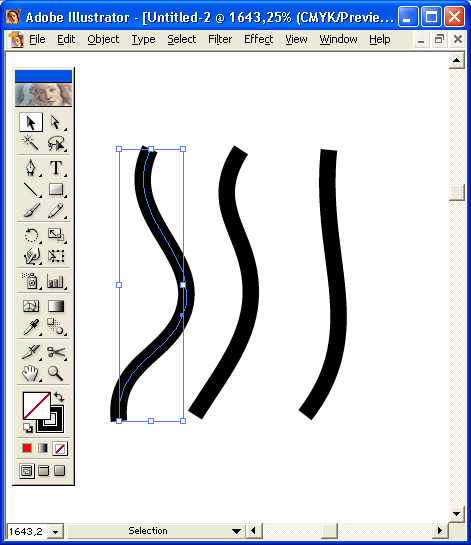Screen dimensions: 471x545
Task: Swap fill and stroke colors
Action: click(59, 397)
